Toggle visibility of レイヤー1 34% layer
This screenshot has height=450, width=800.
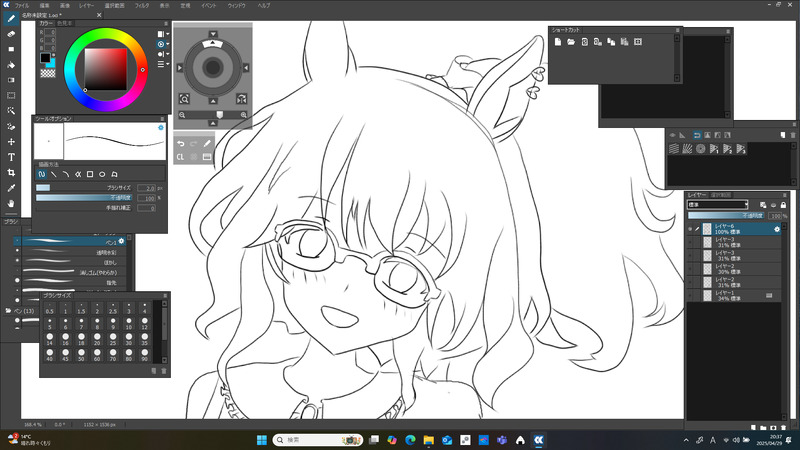(690, 295)
